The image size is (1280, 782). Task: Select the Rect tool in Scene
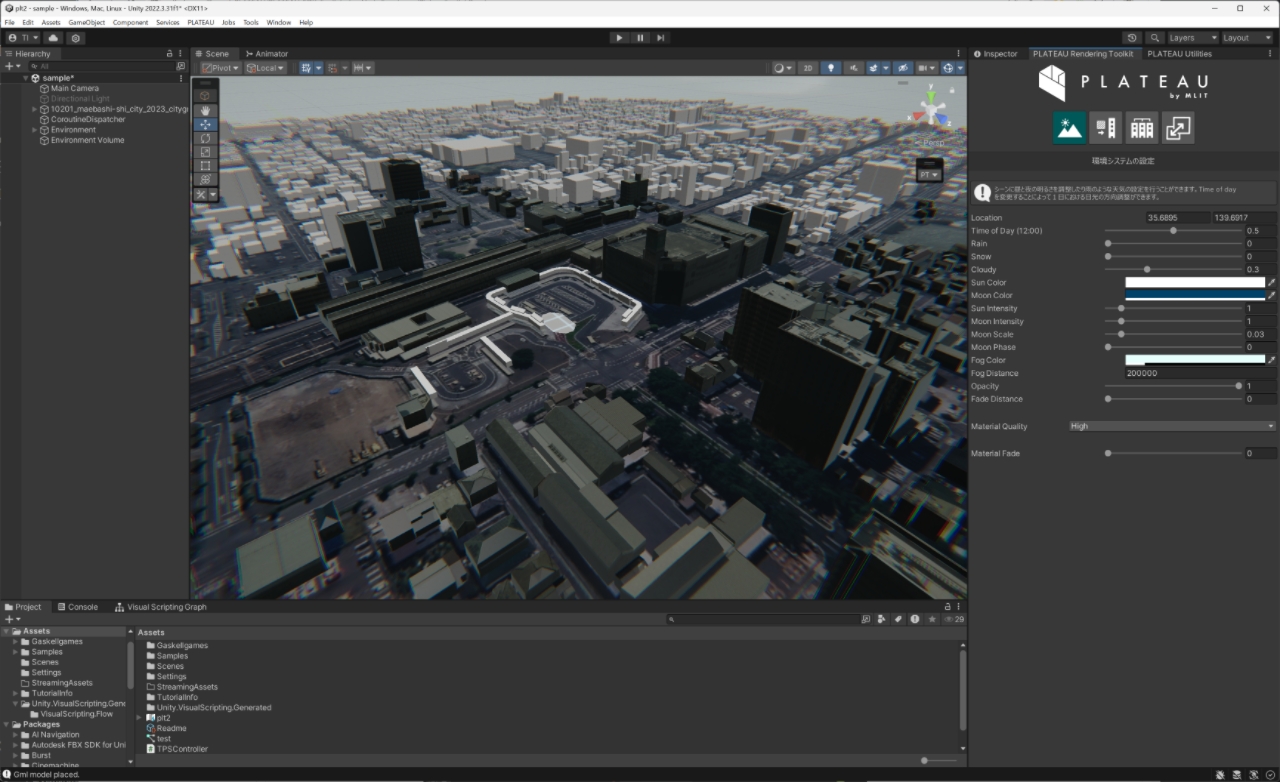pyautogui.click(x=205, y=166)
